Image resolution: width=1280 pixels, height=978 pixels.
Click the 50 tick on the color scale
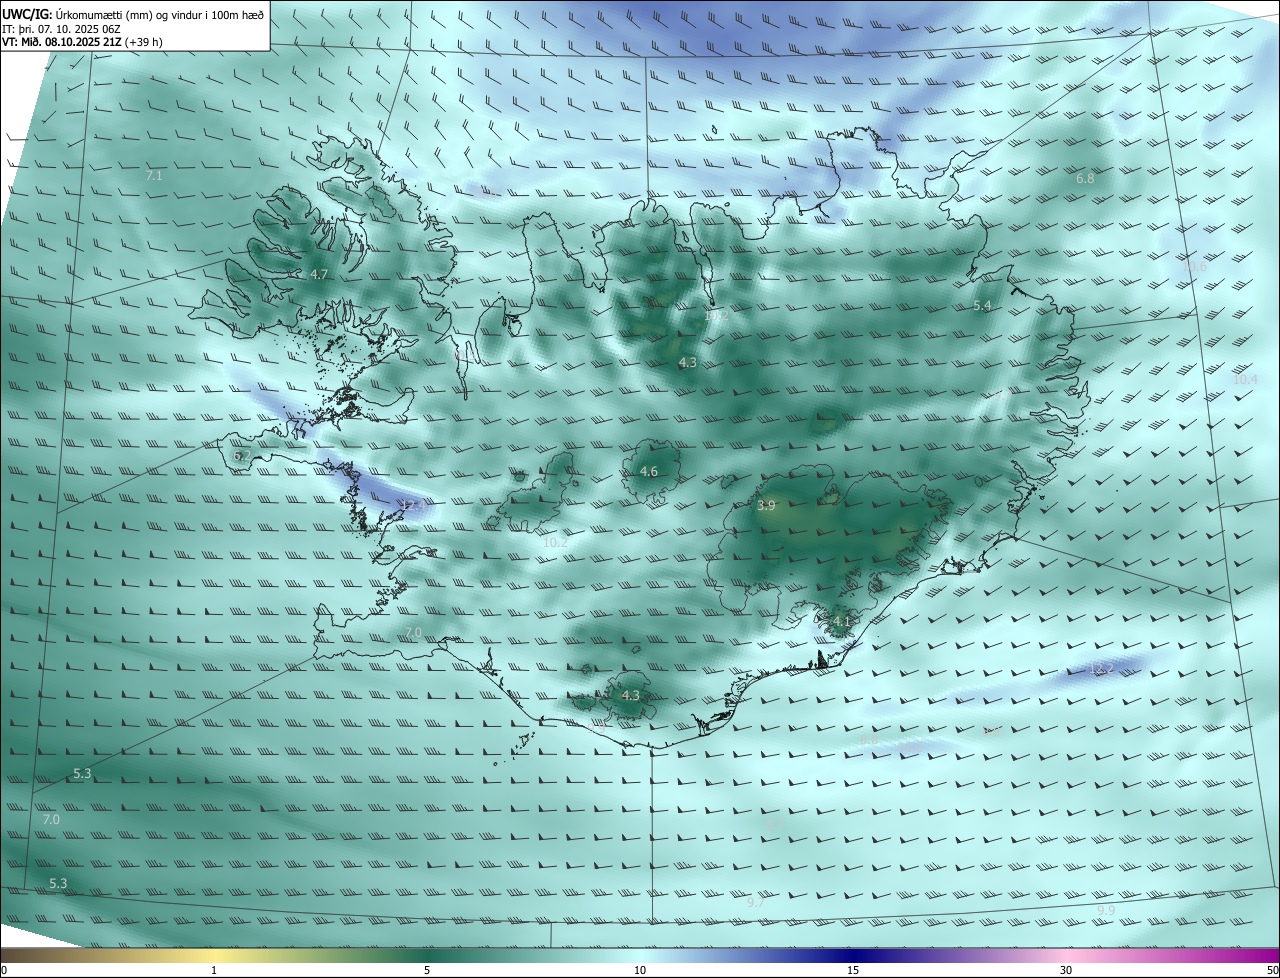1272,971
